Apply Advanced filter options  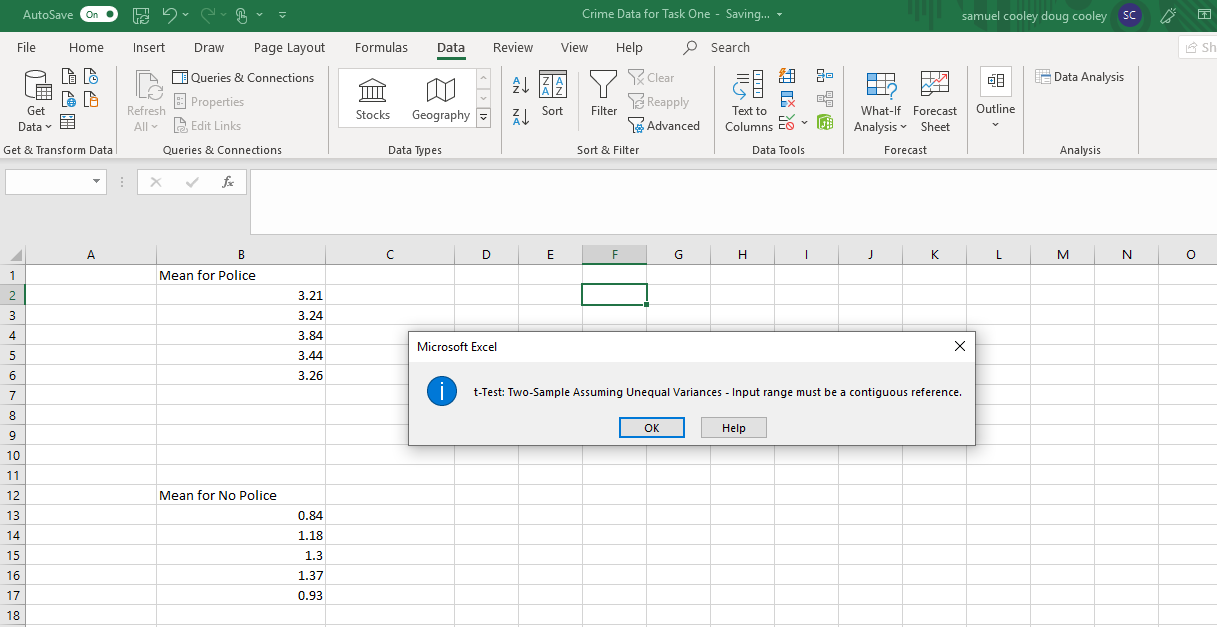pos(664,125)
